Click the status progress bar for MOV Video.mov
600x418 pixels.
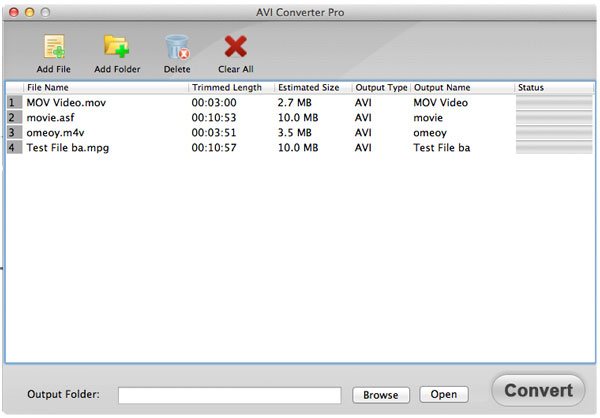[554, 103]
